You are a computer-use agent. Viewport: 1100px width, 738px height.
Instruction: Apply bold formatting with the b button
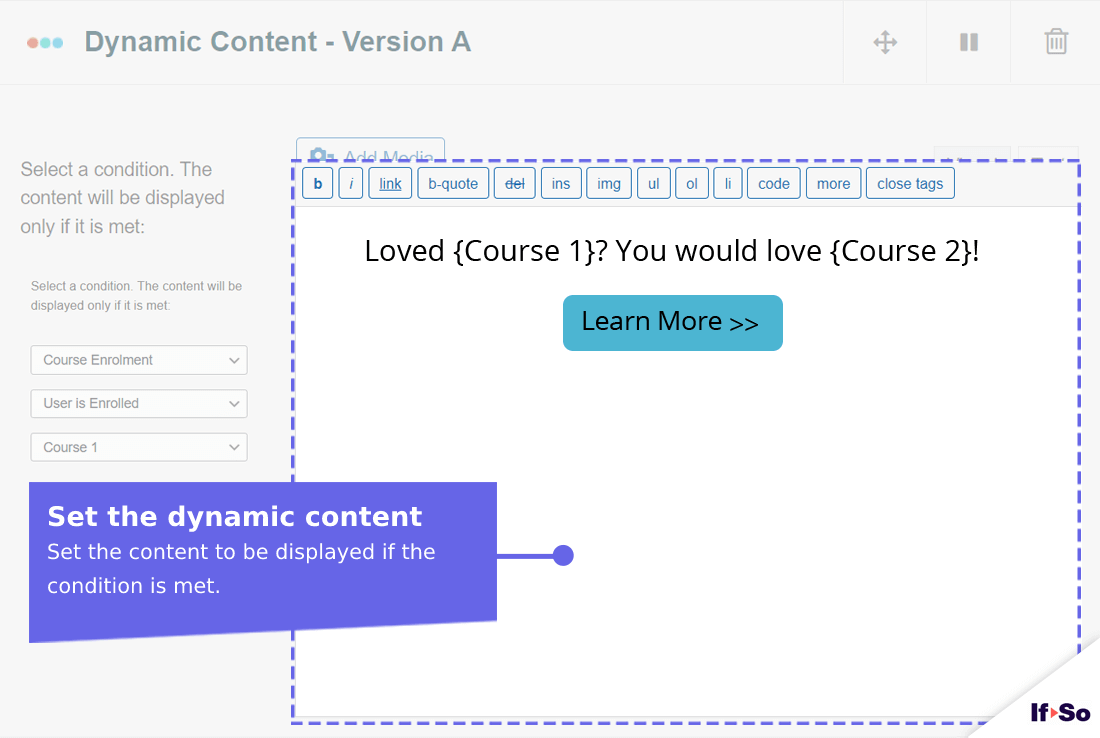317,183
